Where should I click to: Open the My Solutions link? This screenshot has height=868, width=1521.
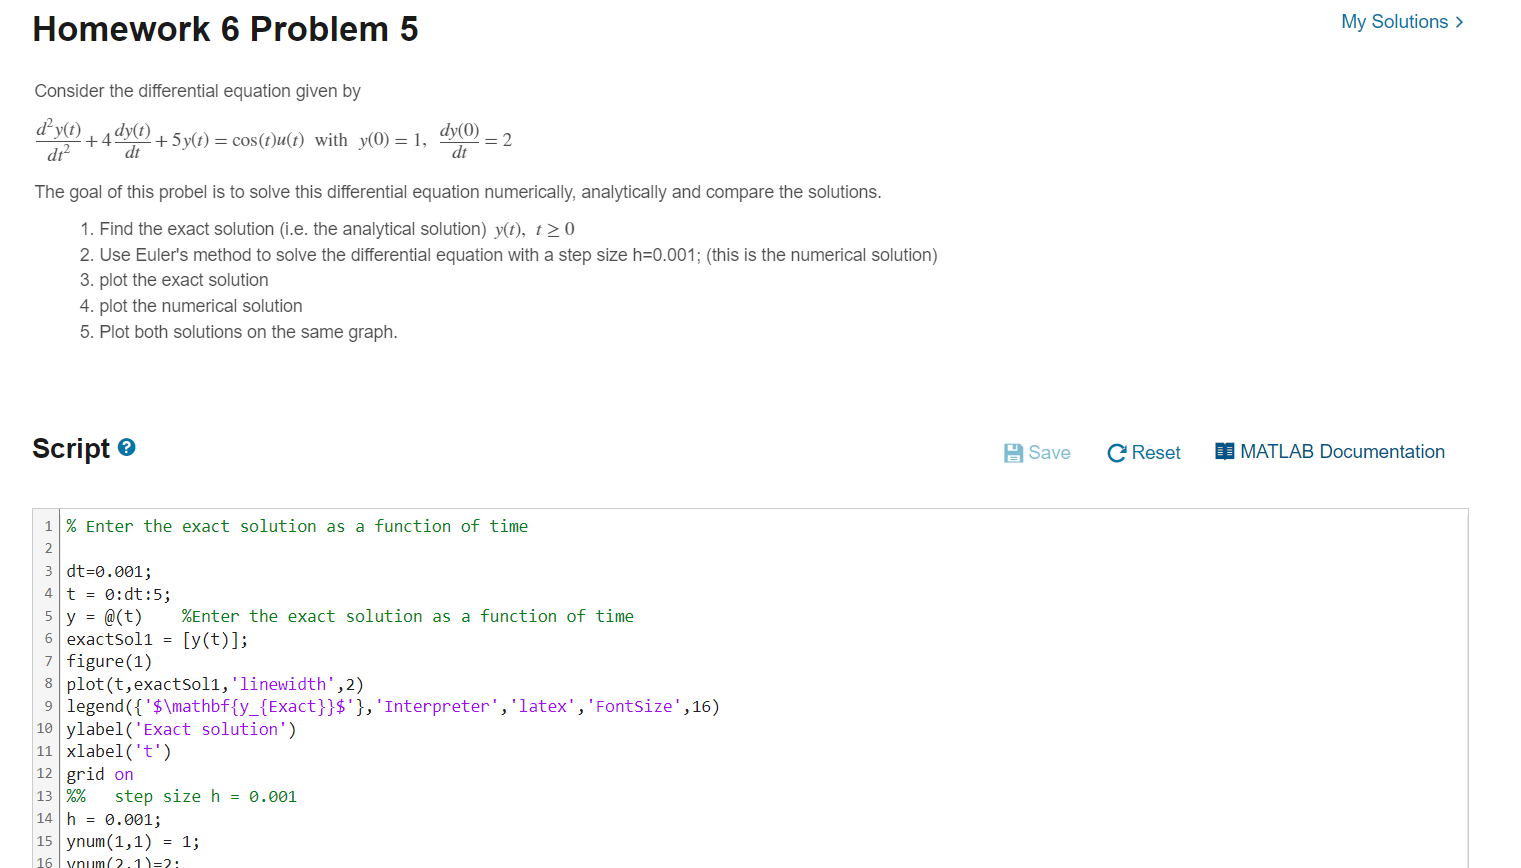(x=1395, y=21)
